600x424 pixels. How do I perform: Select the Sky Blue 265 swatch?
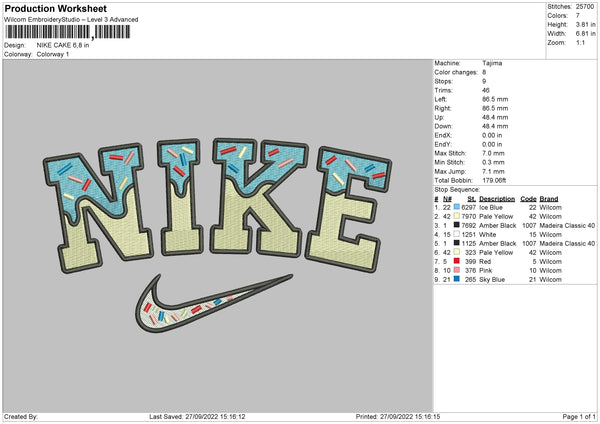coord(457,279)
